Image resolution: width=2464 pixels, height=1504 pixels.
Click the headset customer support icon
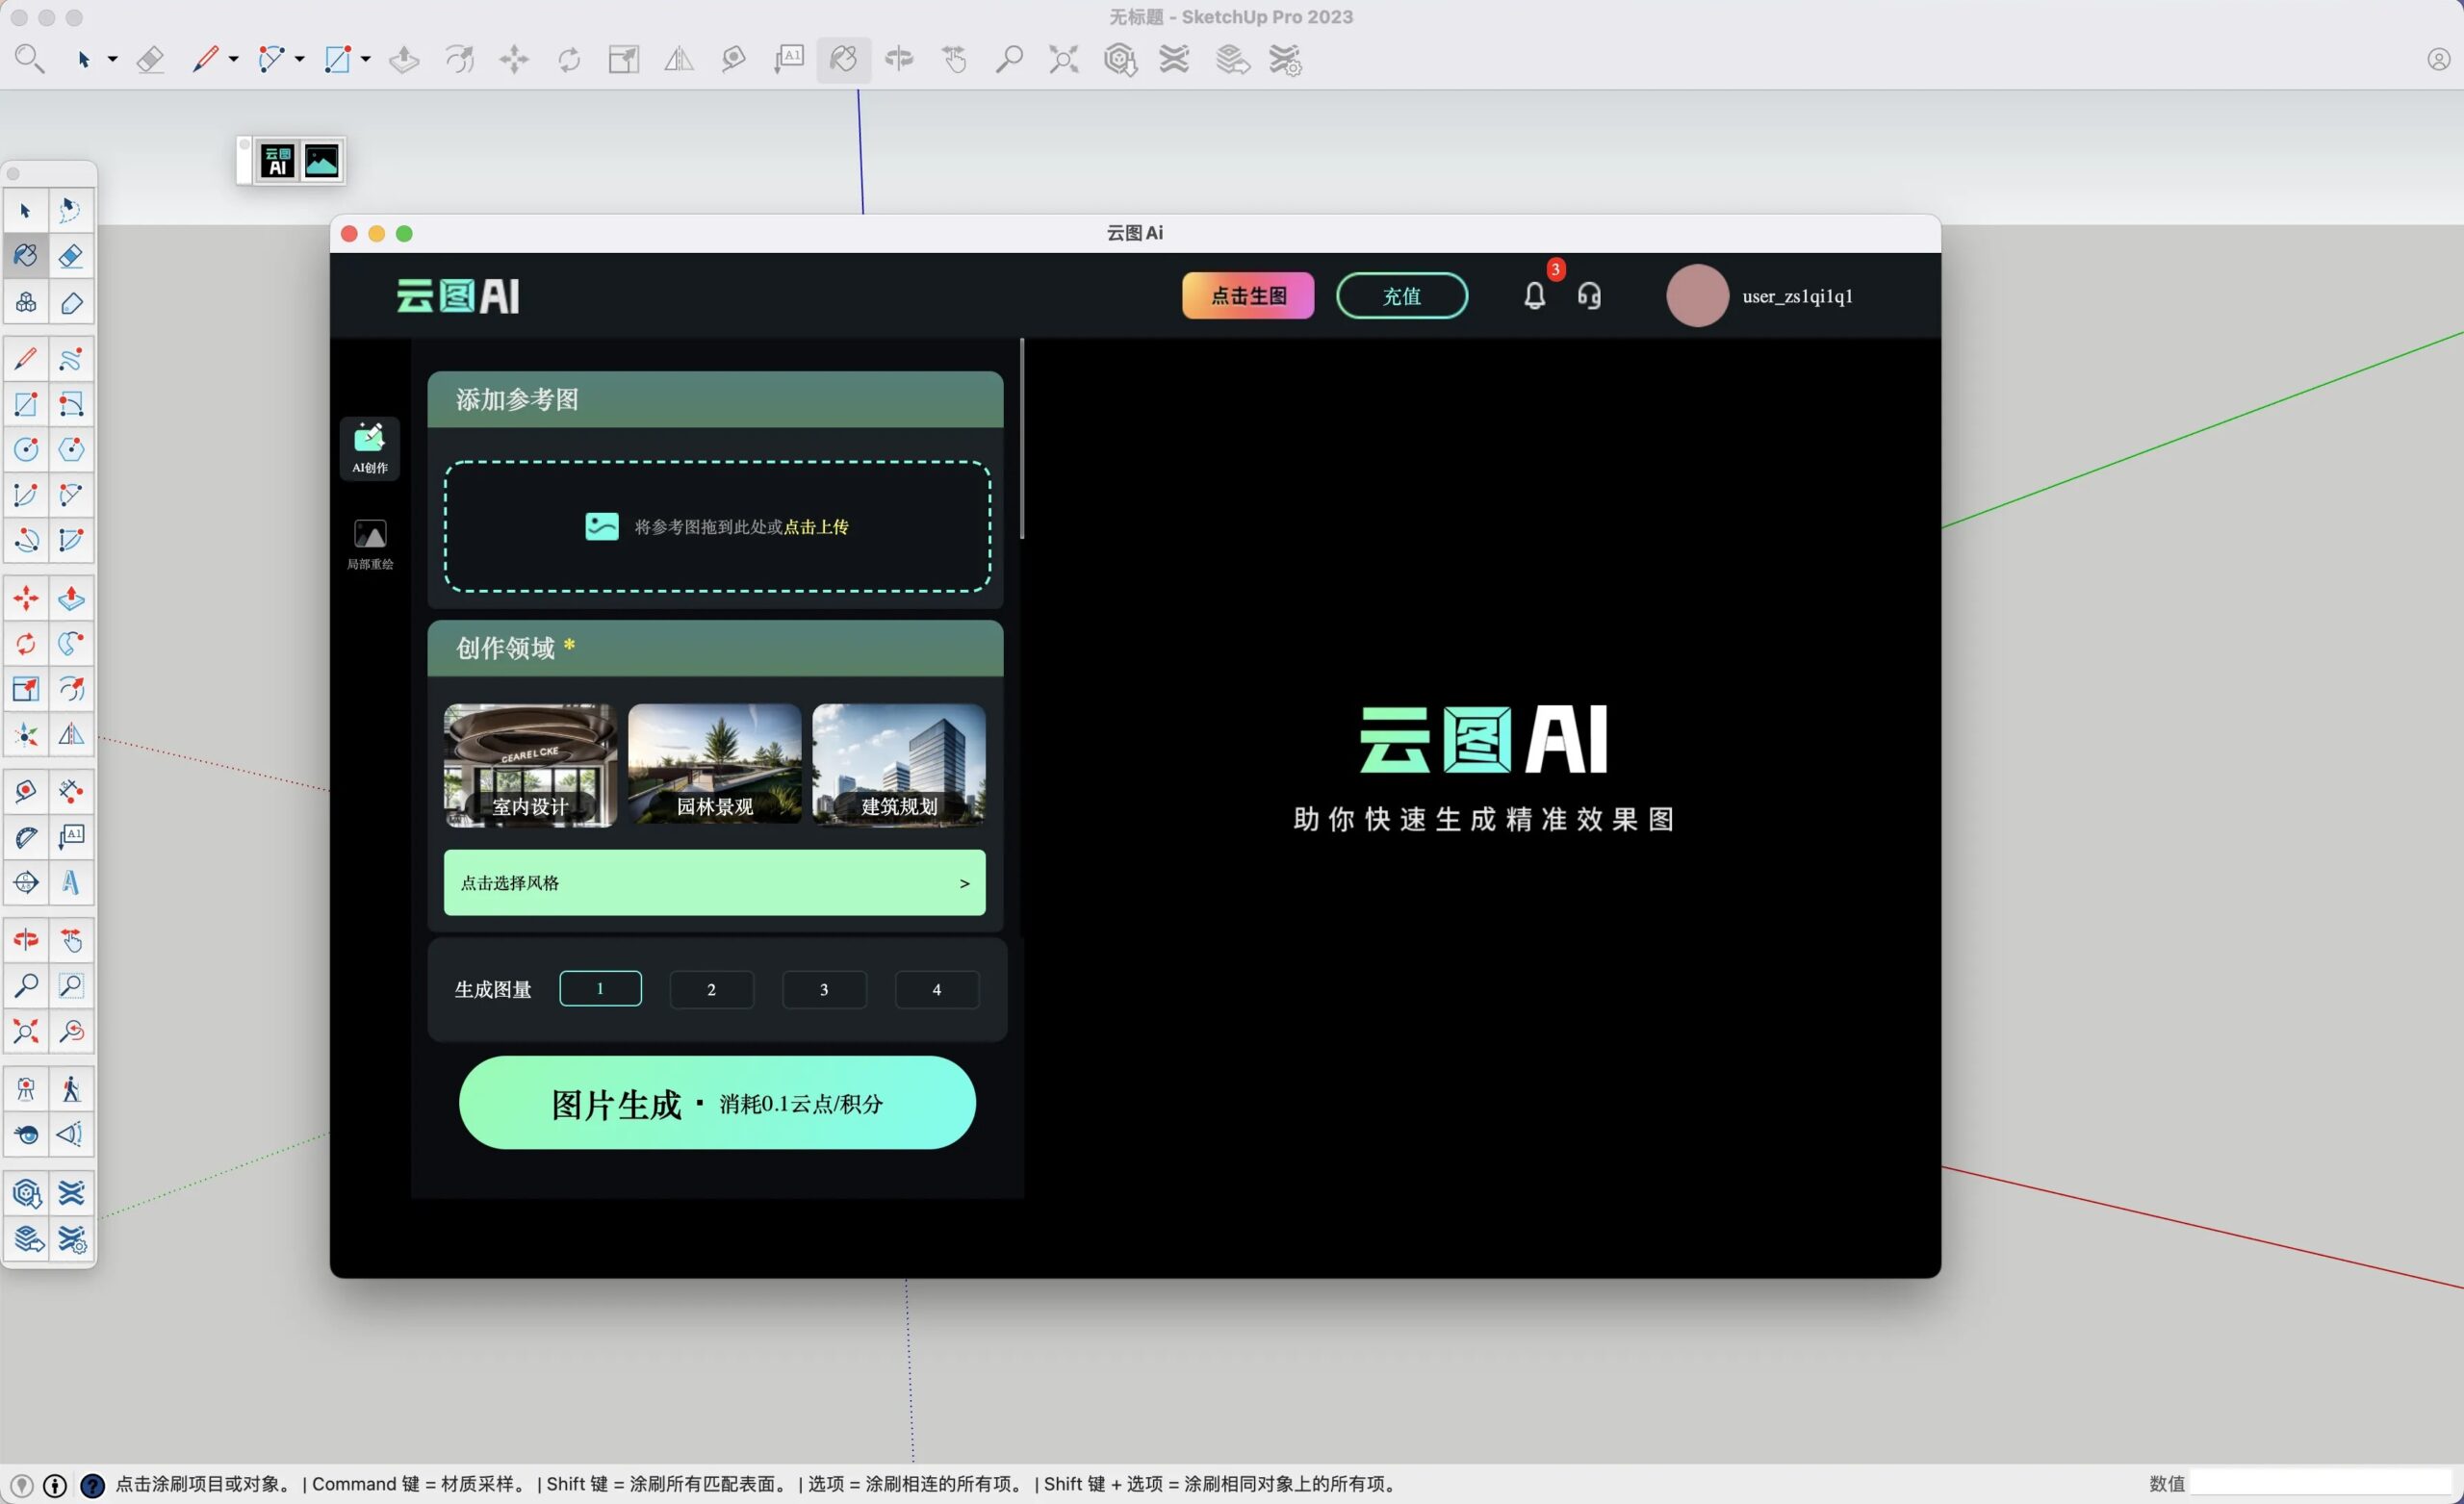pos(1589,296)
